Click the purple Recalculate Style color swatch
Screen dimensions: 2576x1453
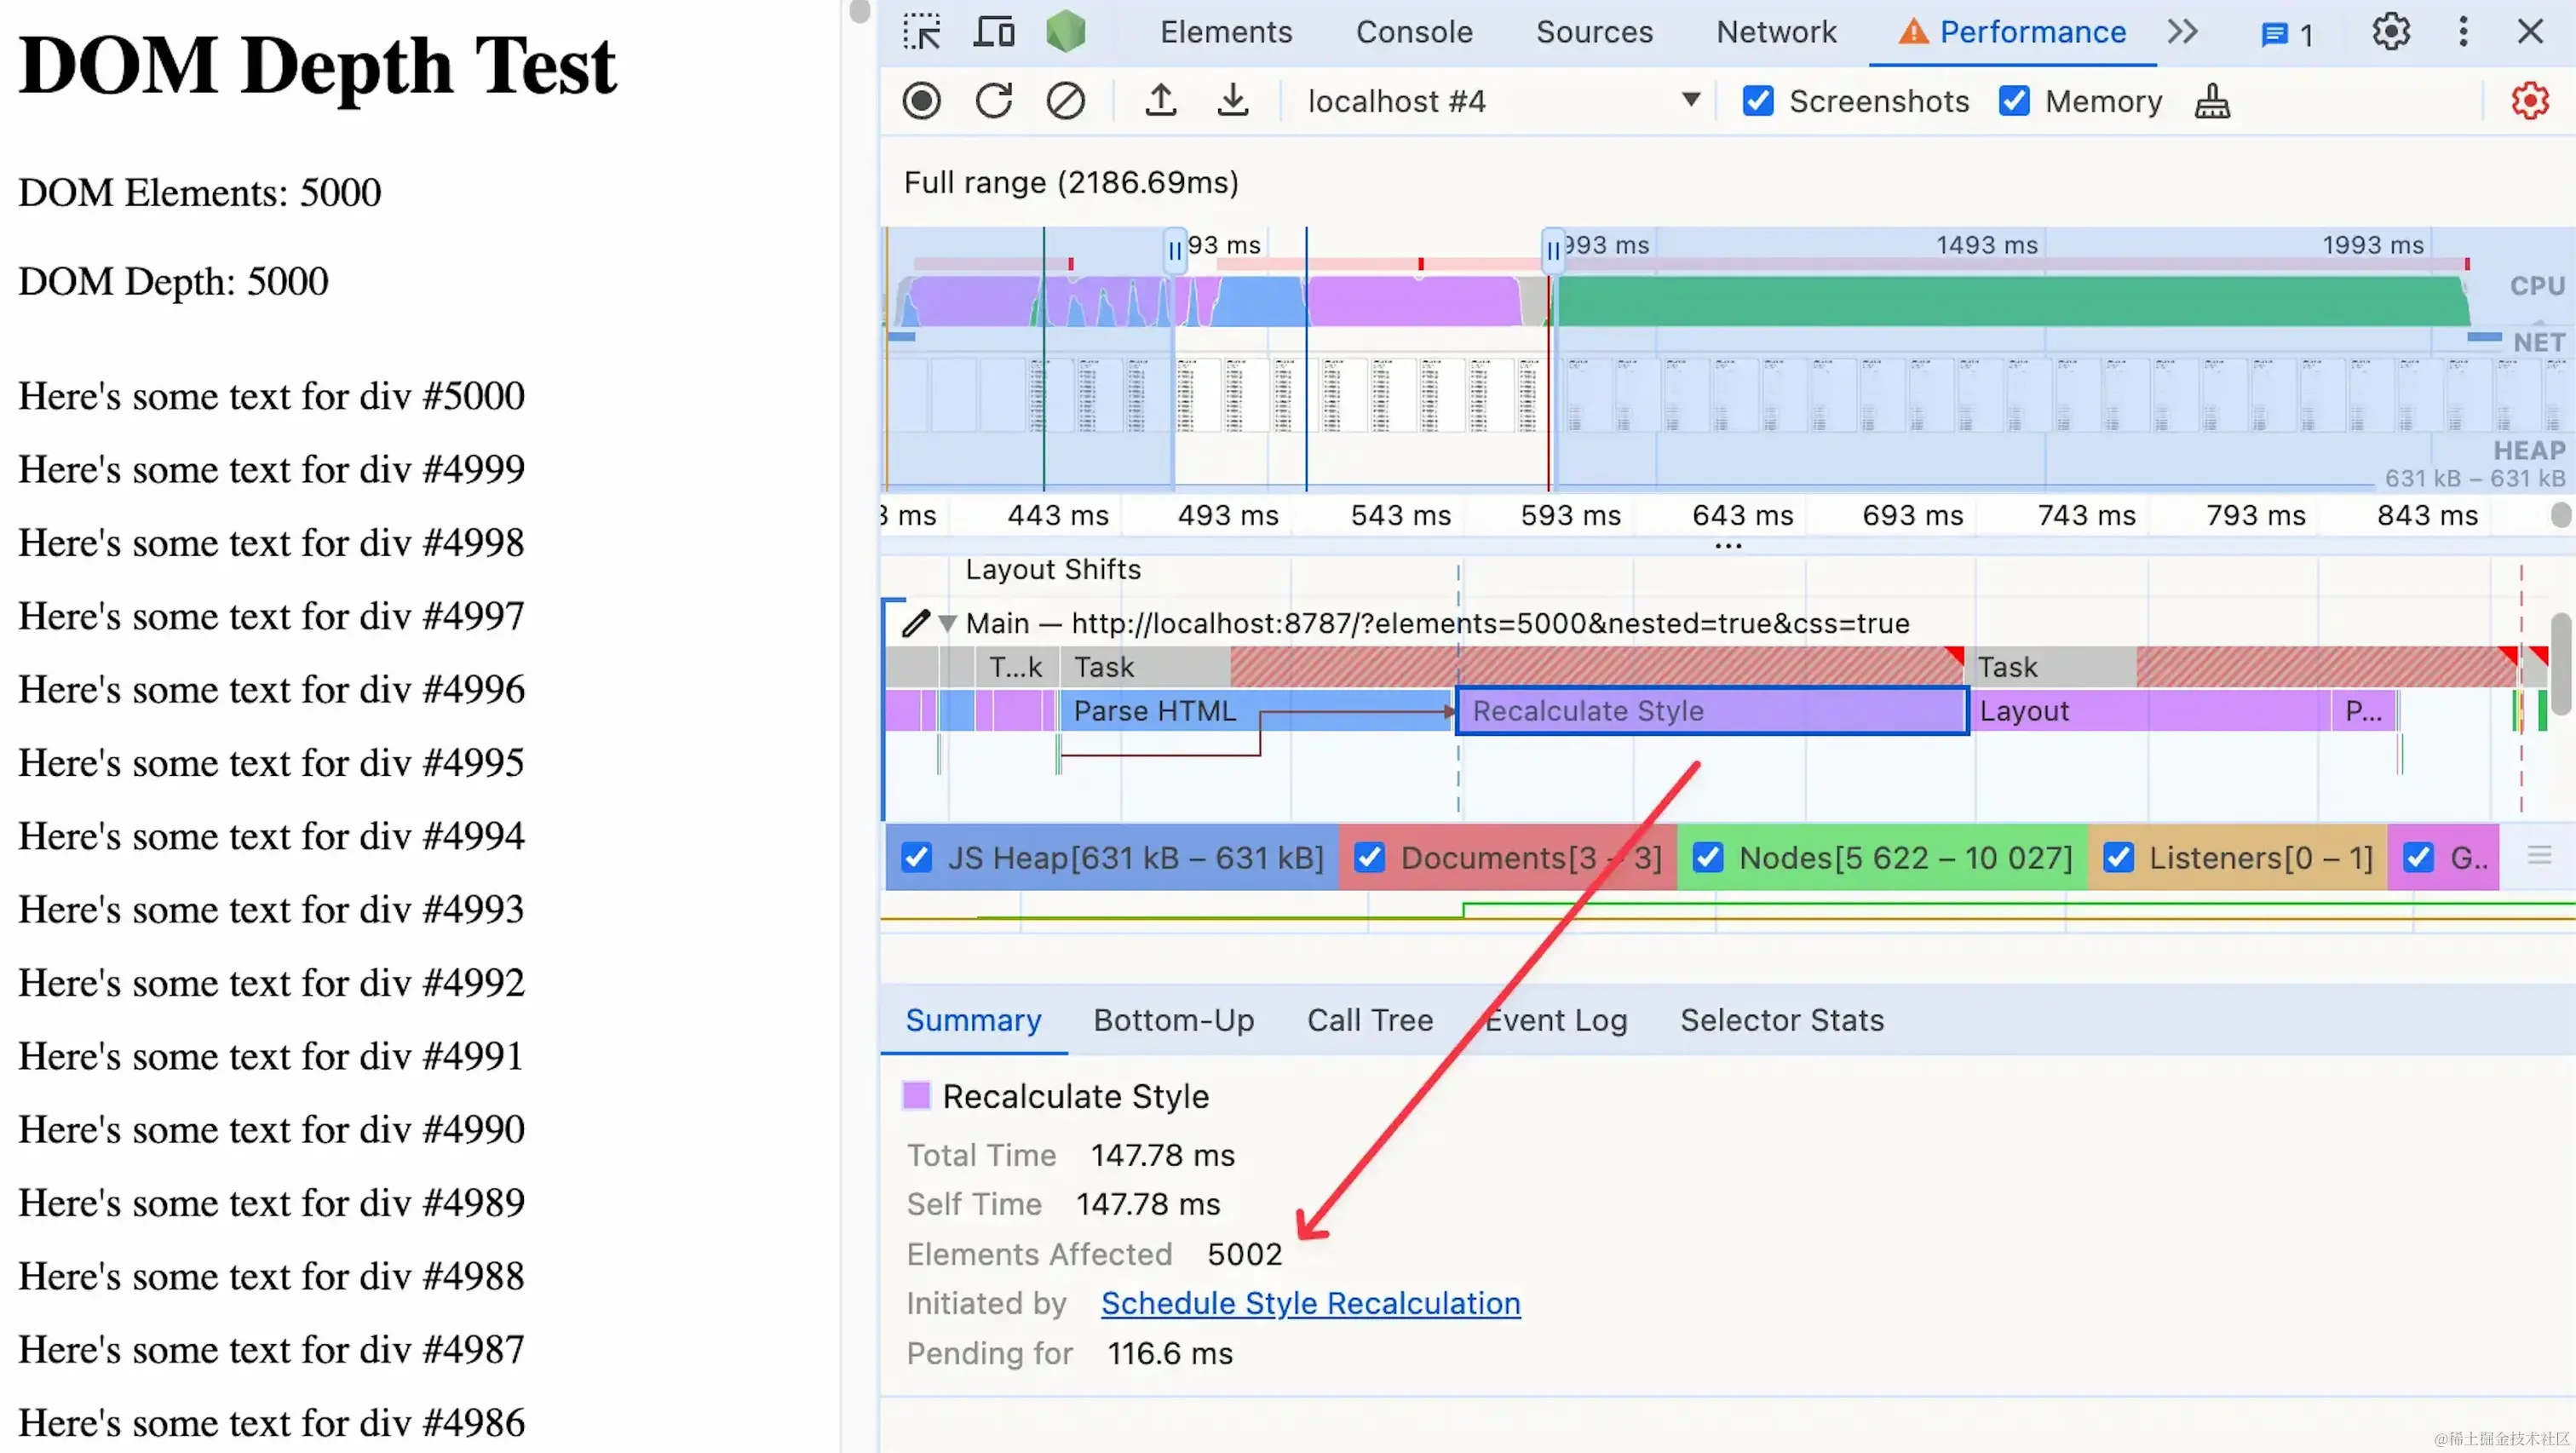(916, 1096)
